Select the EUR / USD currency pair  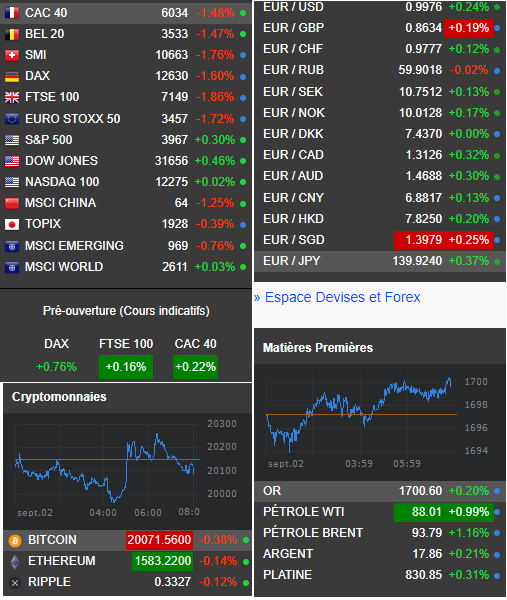pos(293,7)
